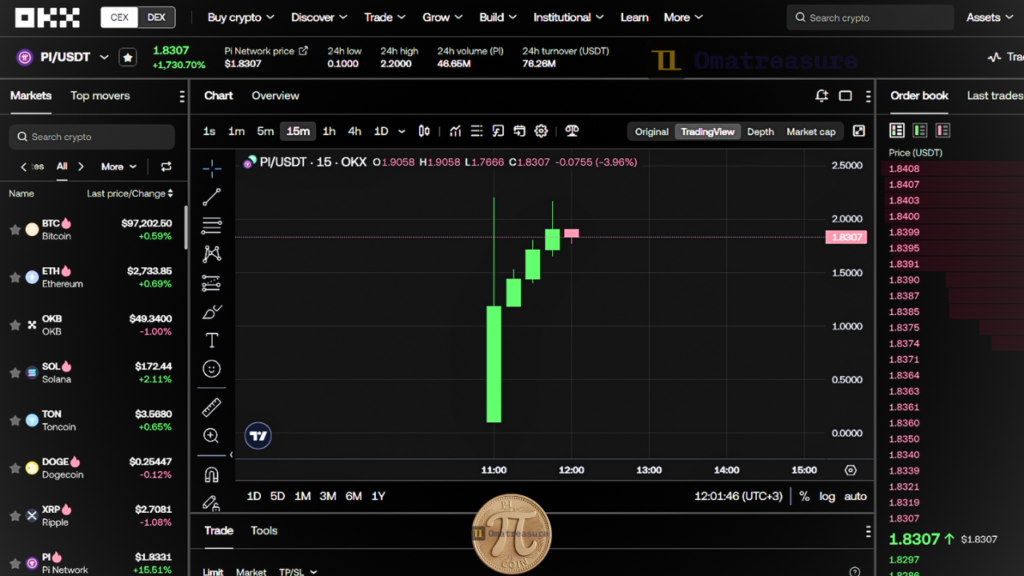Open the Tools tab

click(264, 530)
